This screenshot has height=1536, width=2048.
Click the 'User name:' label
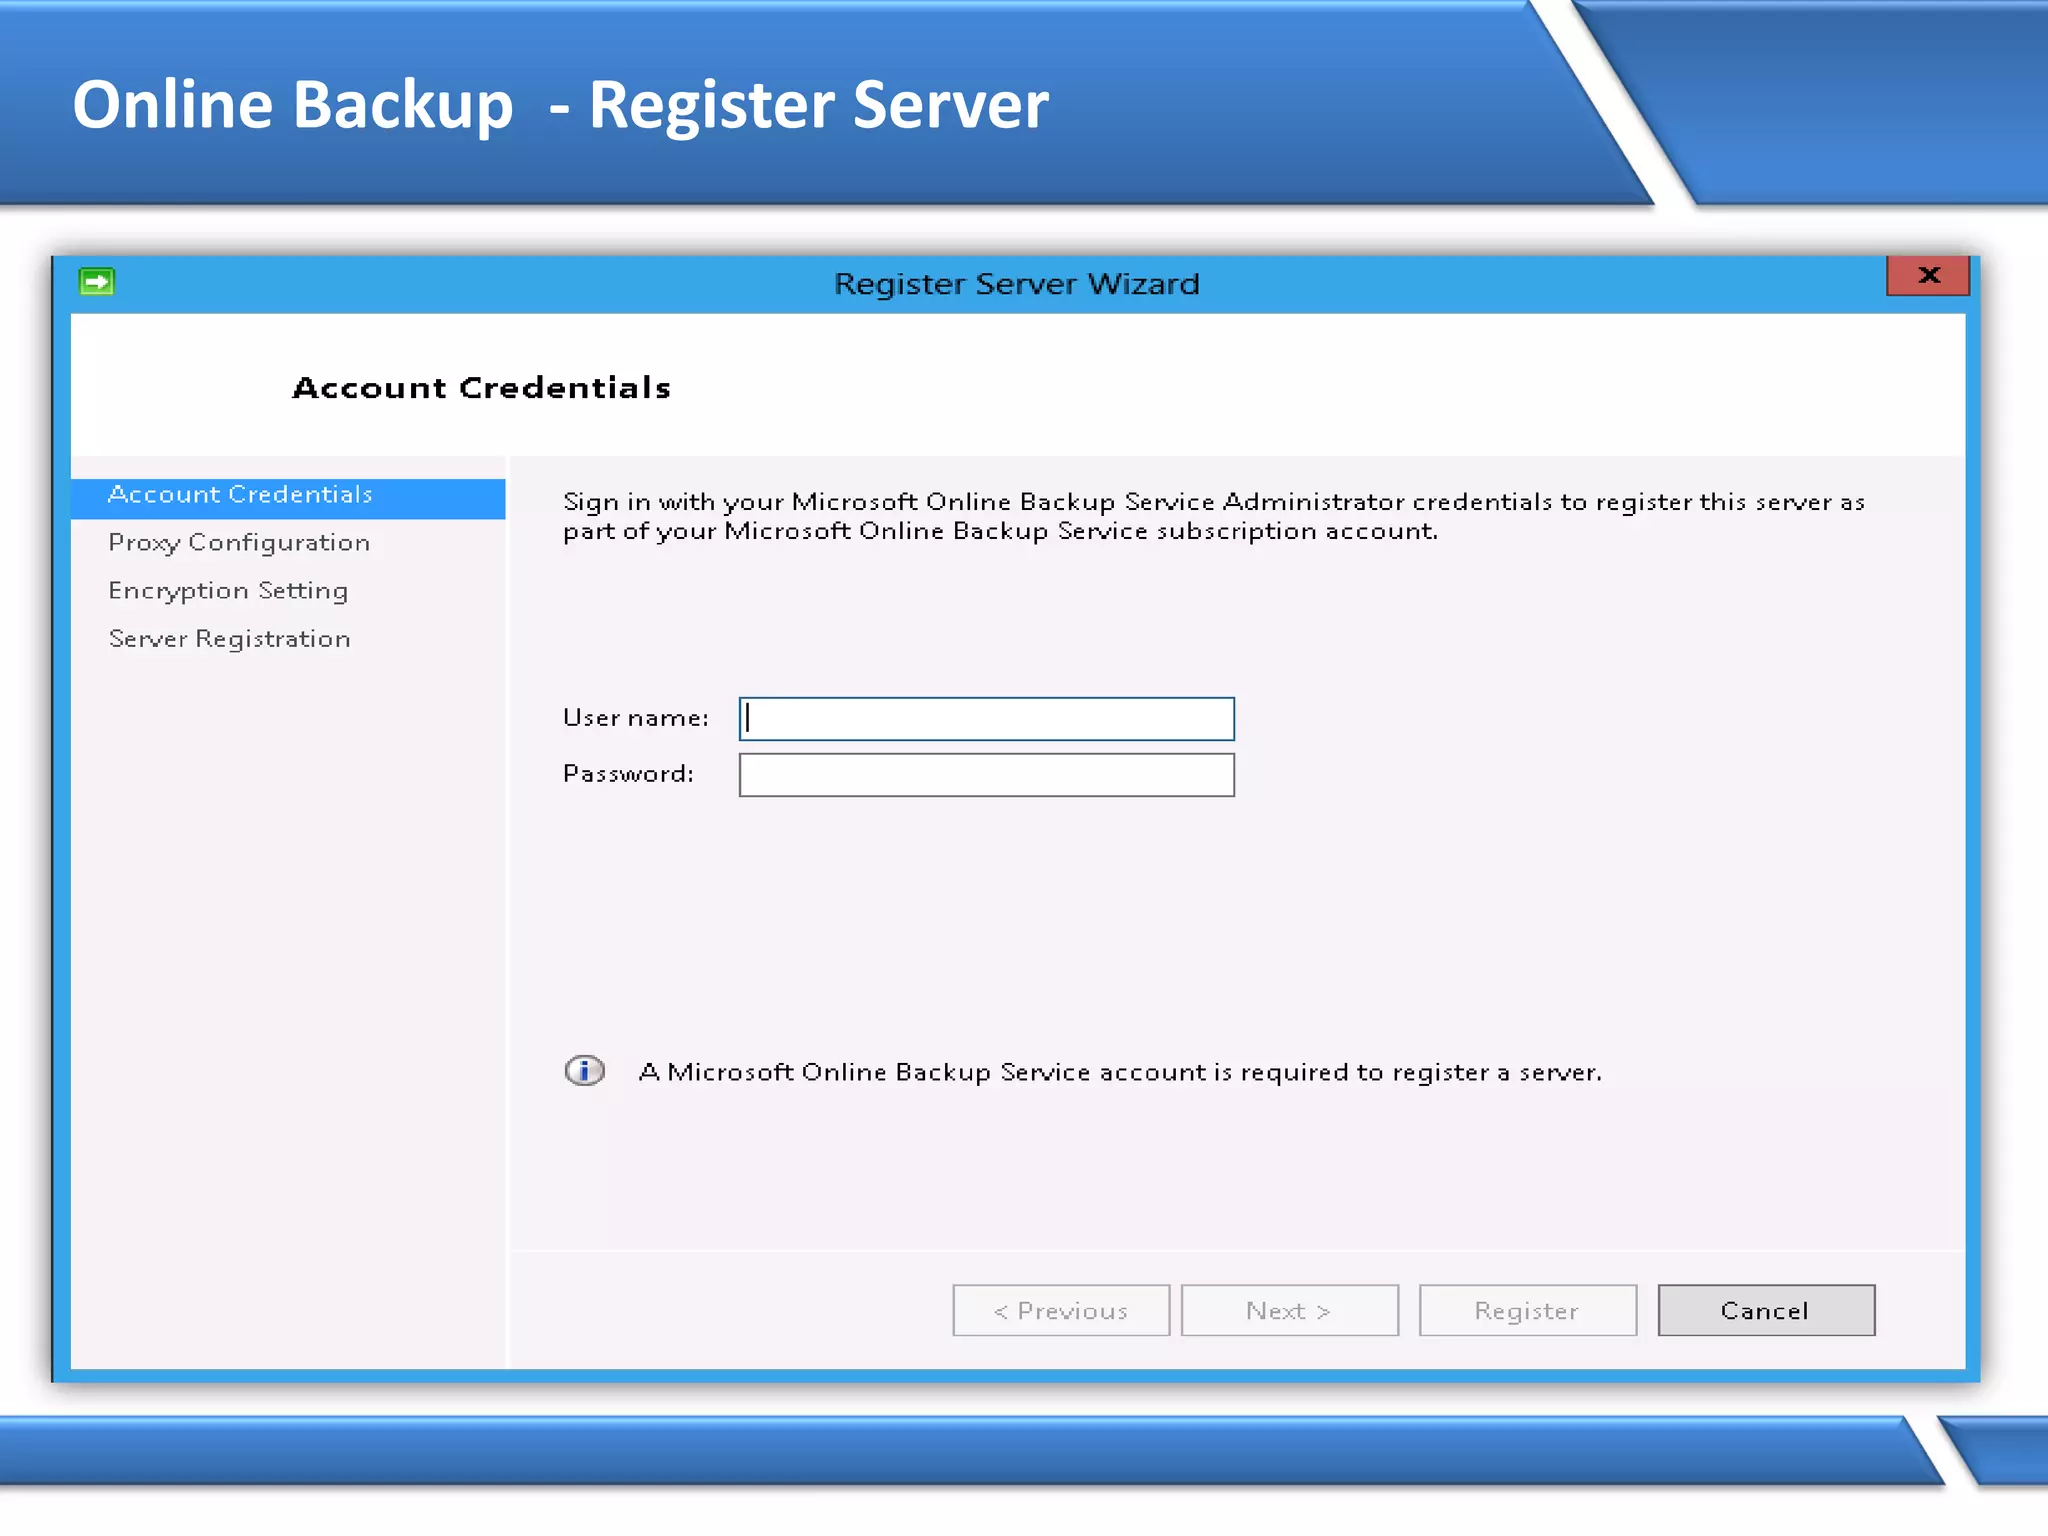(636, 718)
